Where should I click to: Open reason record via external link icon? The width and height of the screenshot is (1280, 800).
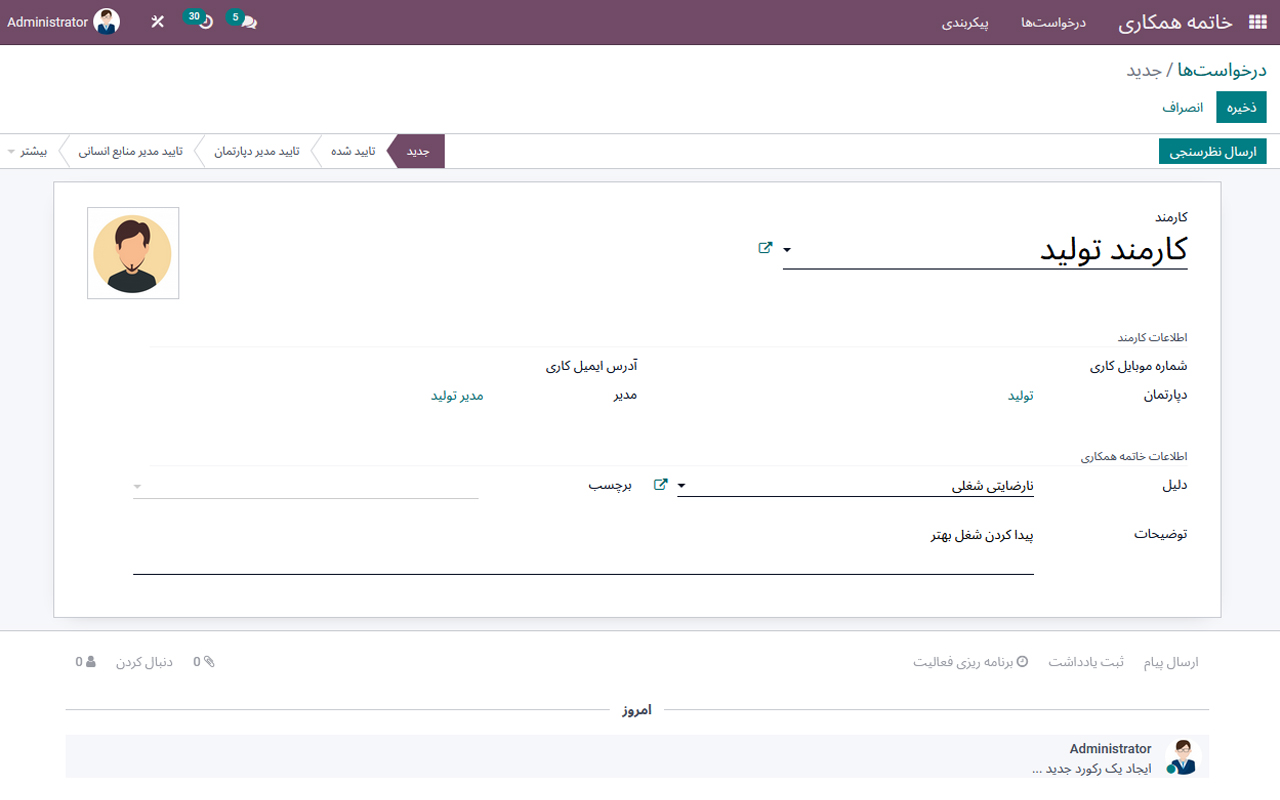661,484
